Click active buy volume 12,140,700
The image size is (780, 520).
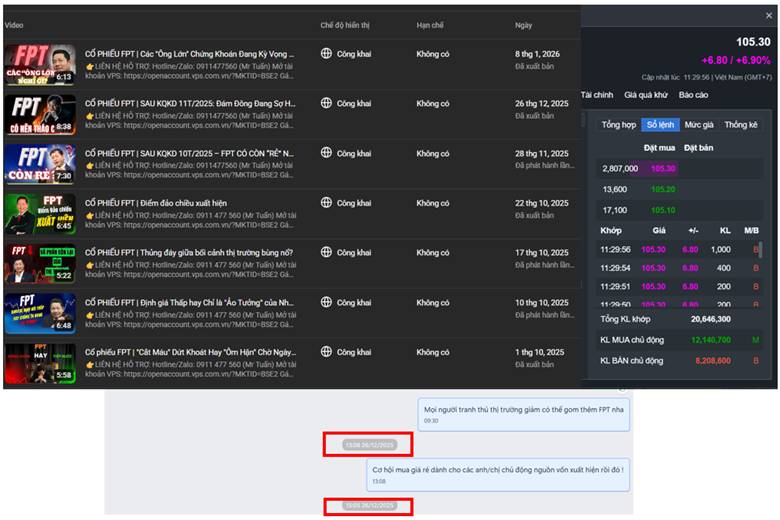tap(711, 340)
